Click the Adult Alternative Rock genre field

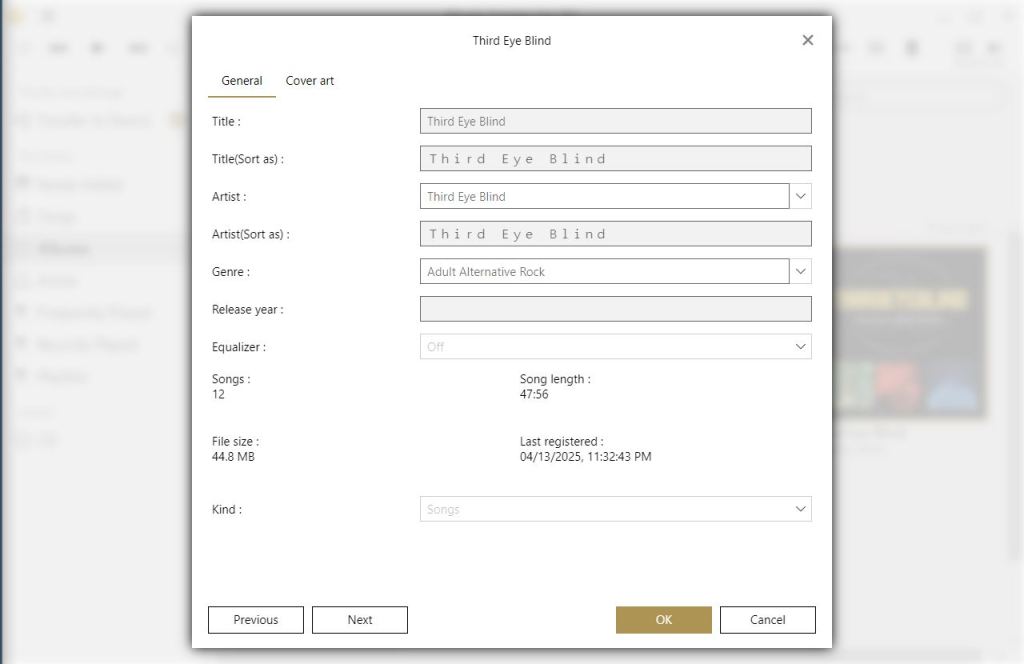(x=604, y=272)
